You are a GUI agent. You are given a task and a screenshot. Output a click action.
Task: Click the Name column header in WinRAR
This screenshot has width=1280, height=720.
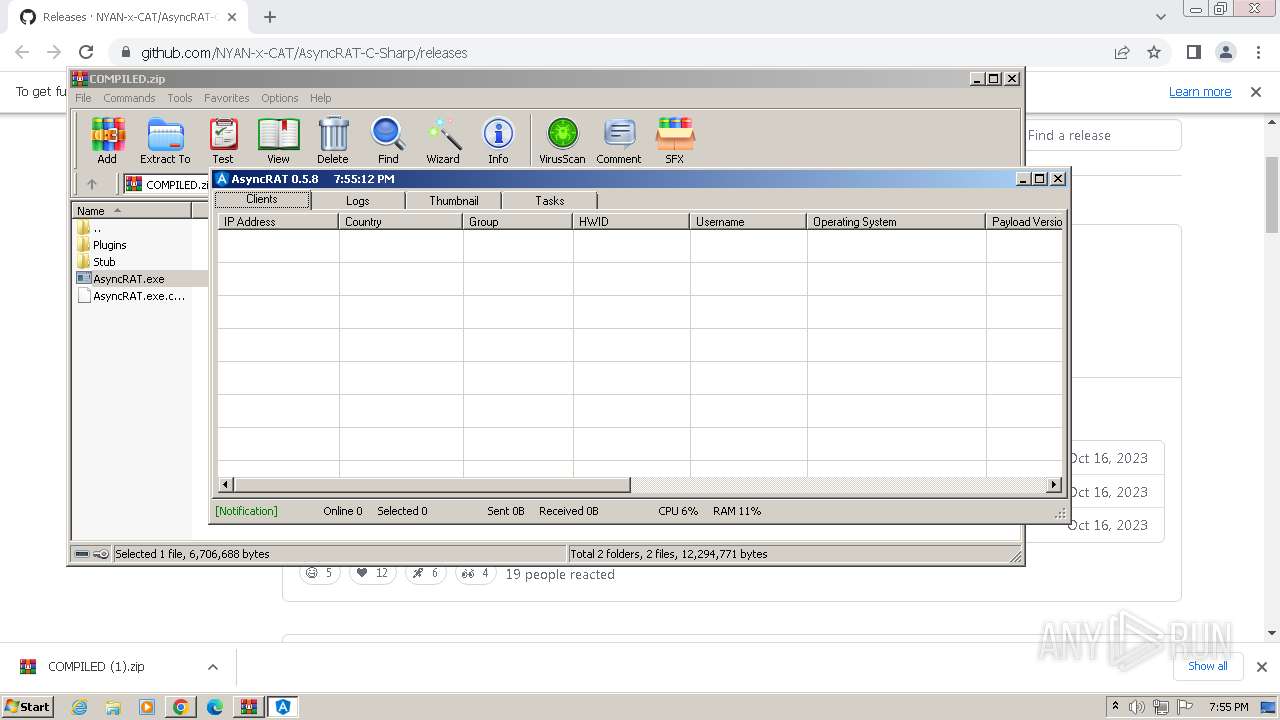(132, 210)
